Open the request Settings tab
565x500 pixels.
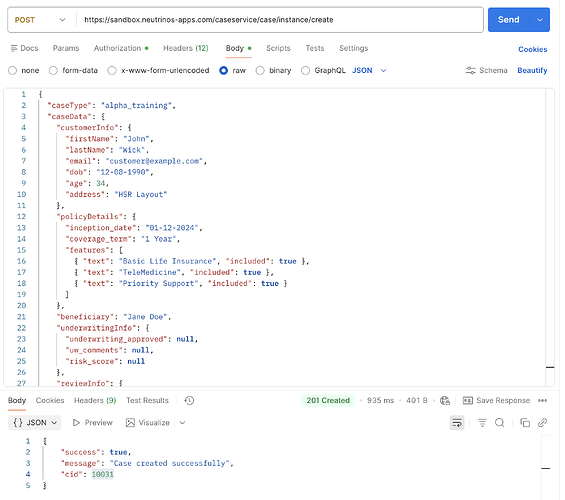tap(353, 48)
